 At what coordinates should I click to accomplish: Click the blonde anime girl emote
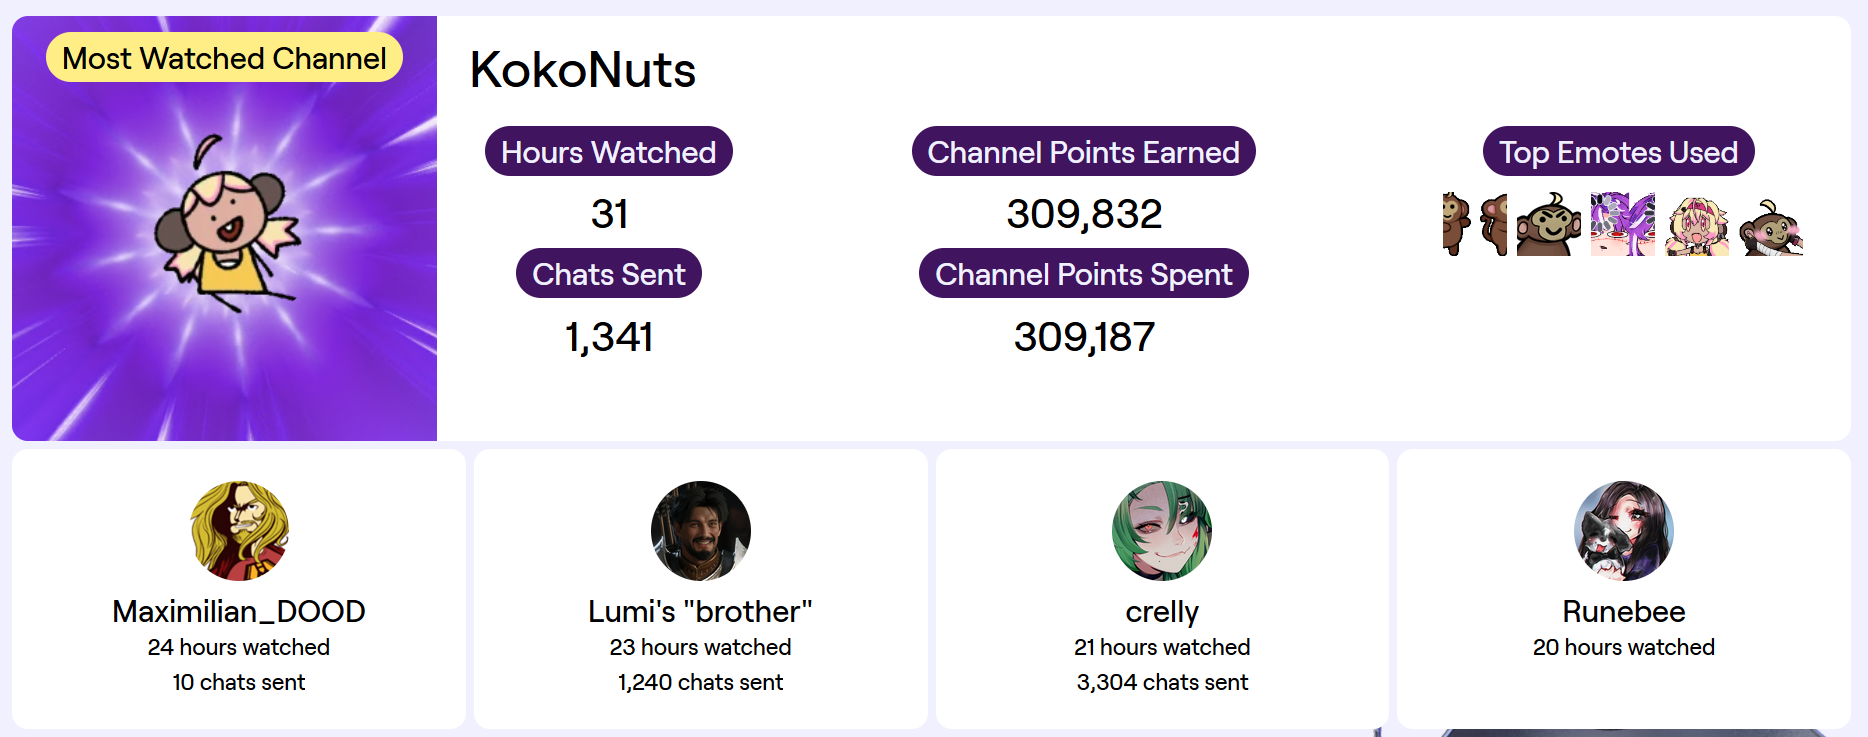click(x=1696, y=224)
